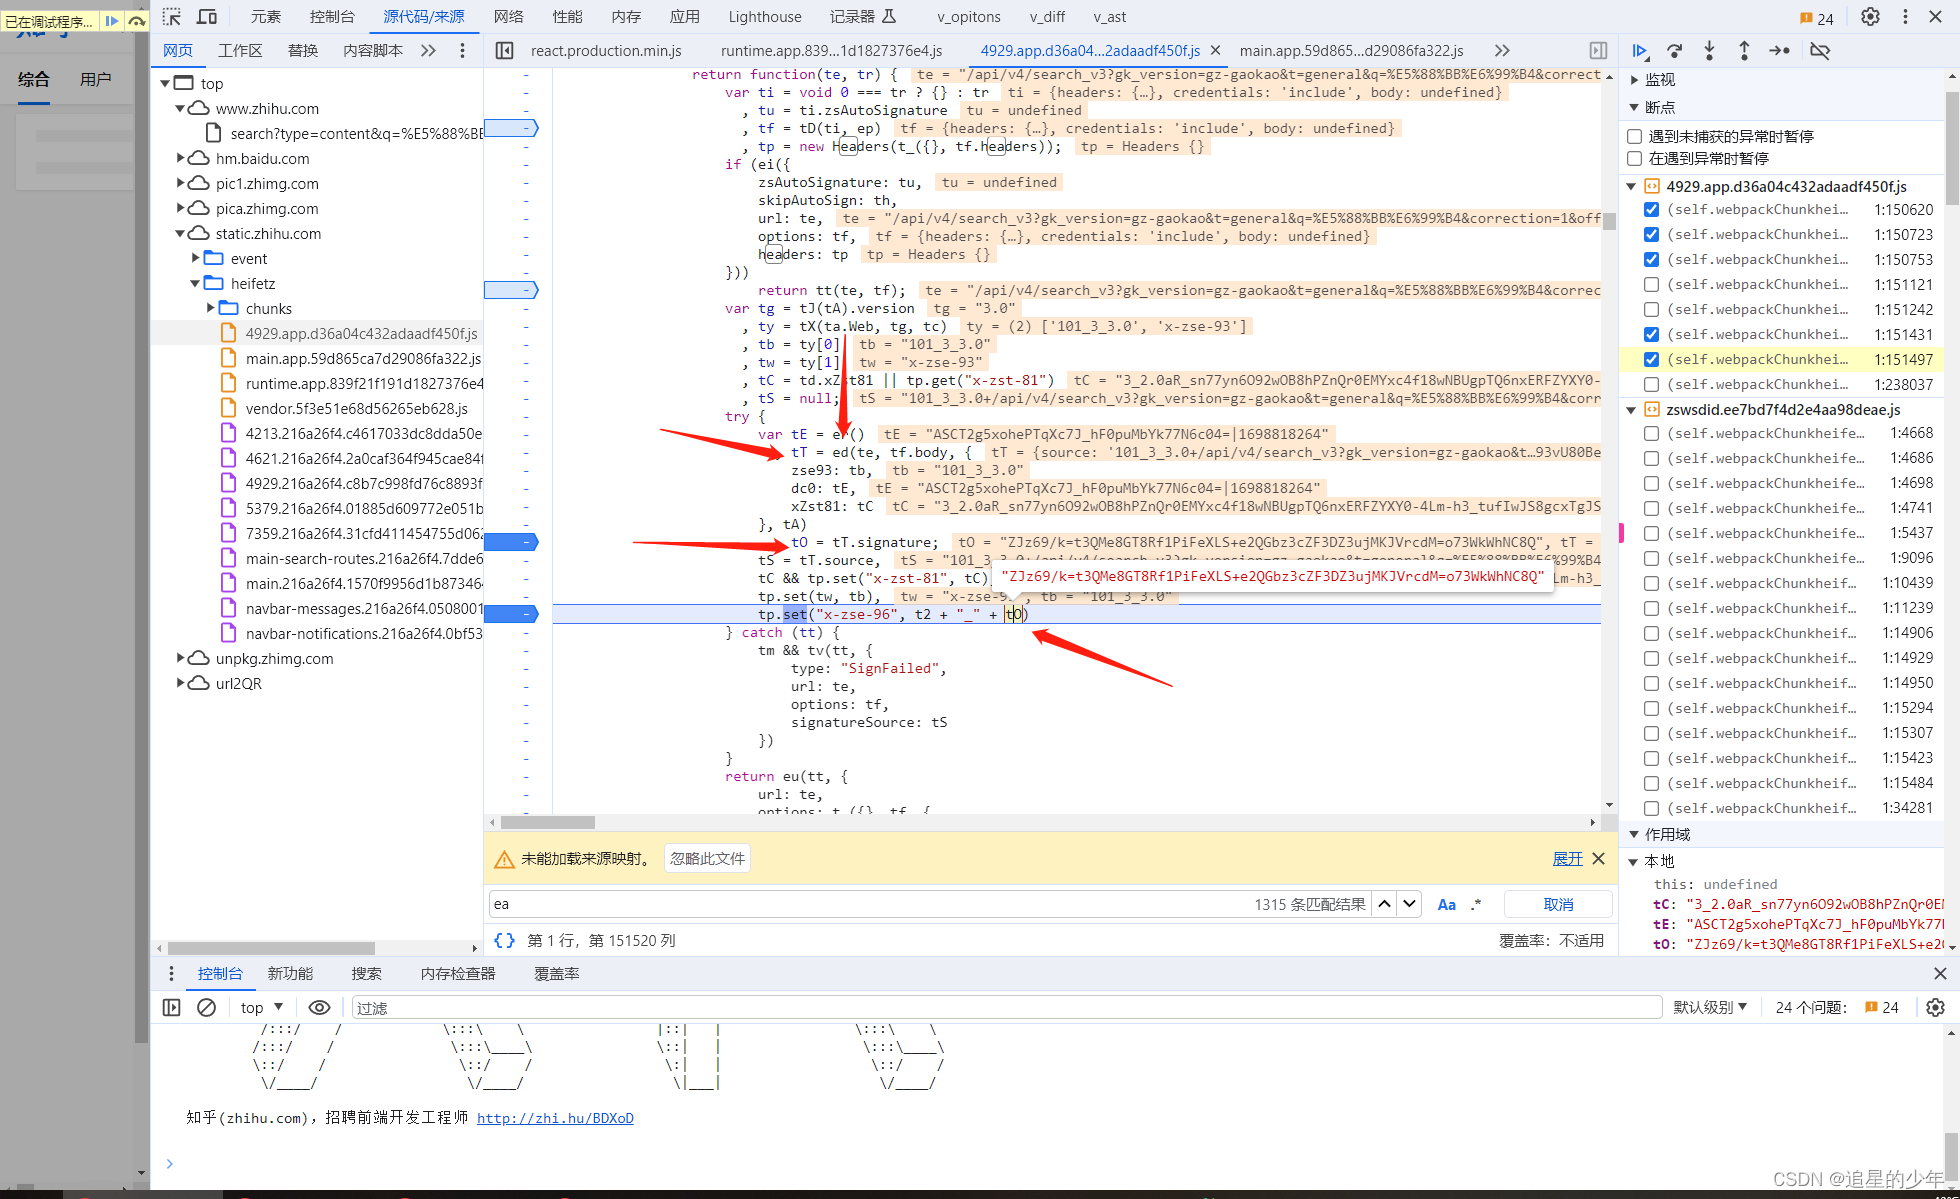Image resolution: width=1960 pixels, height=1199 pixels.
Task: Resume script execution in debugger toolbar
Action: tap(1640, 51)
